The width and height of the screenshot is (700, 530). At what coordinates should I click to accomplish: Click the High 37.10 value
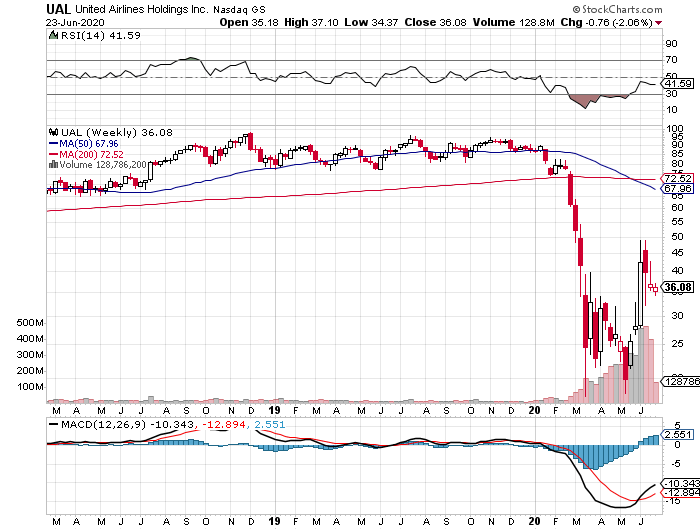(x=311, y=22)
